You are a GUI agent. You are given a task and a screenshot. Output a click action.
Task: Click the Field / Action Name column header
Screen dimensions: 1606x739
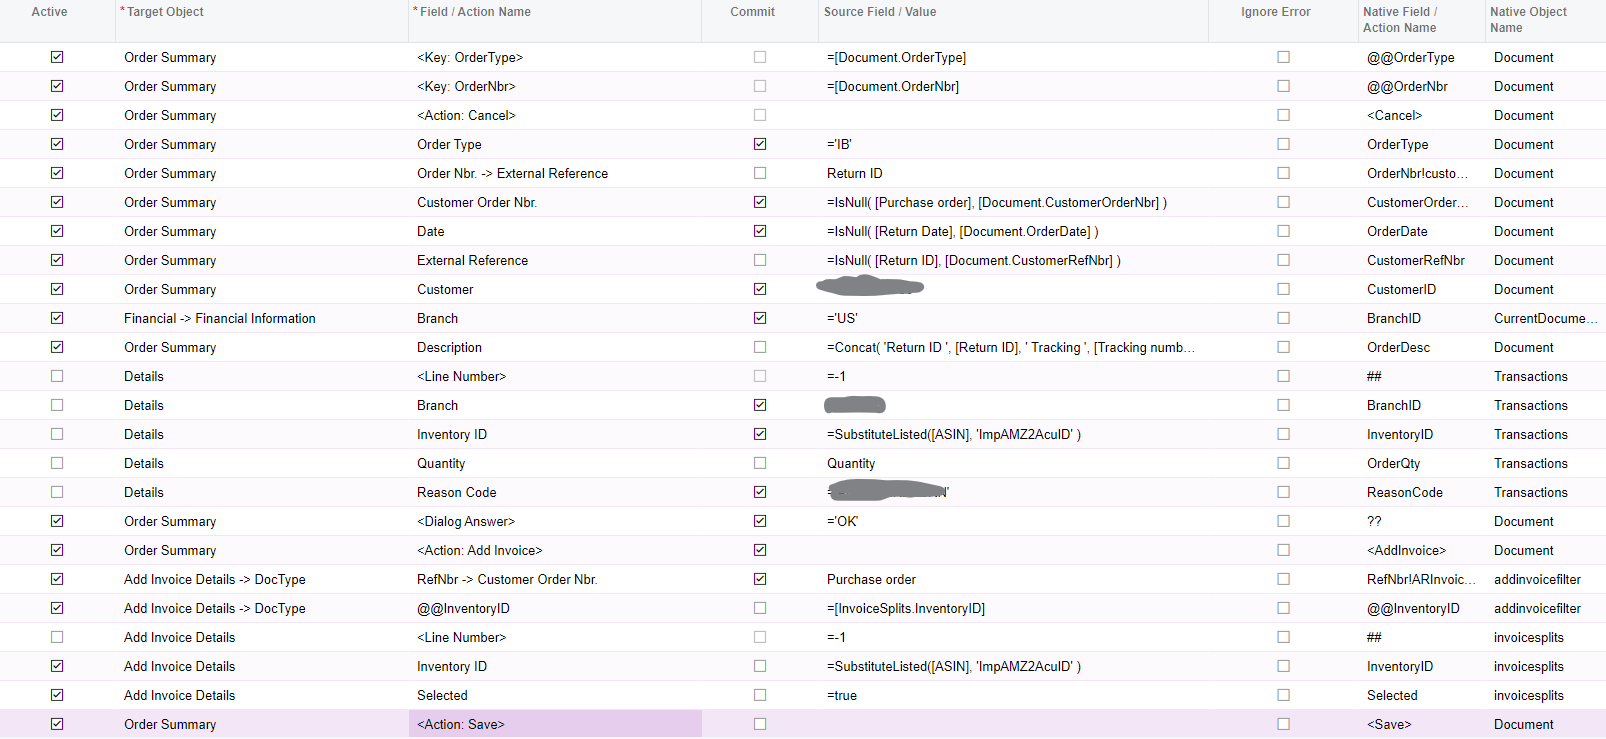click(x=475, y=12)
